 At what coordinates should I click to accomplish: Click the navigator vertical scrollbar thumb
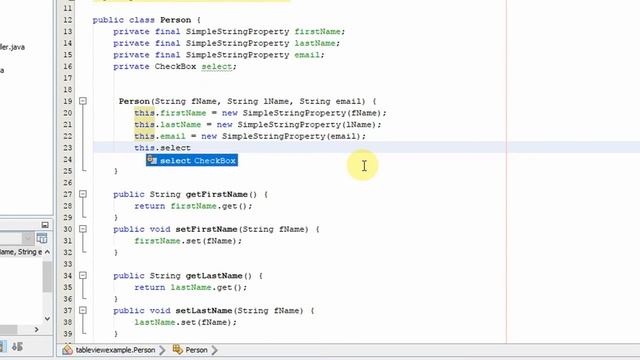(47, 277)
